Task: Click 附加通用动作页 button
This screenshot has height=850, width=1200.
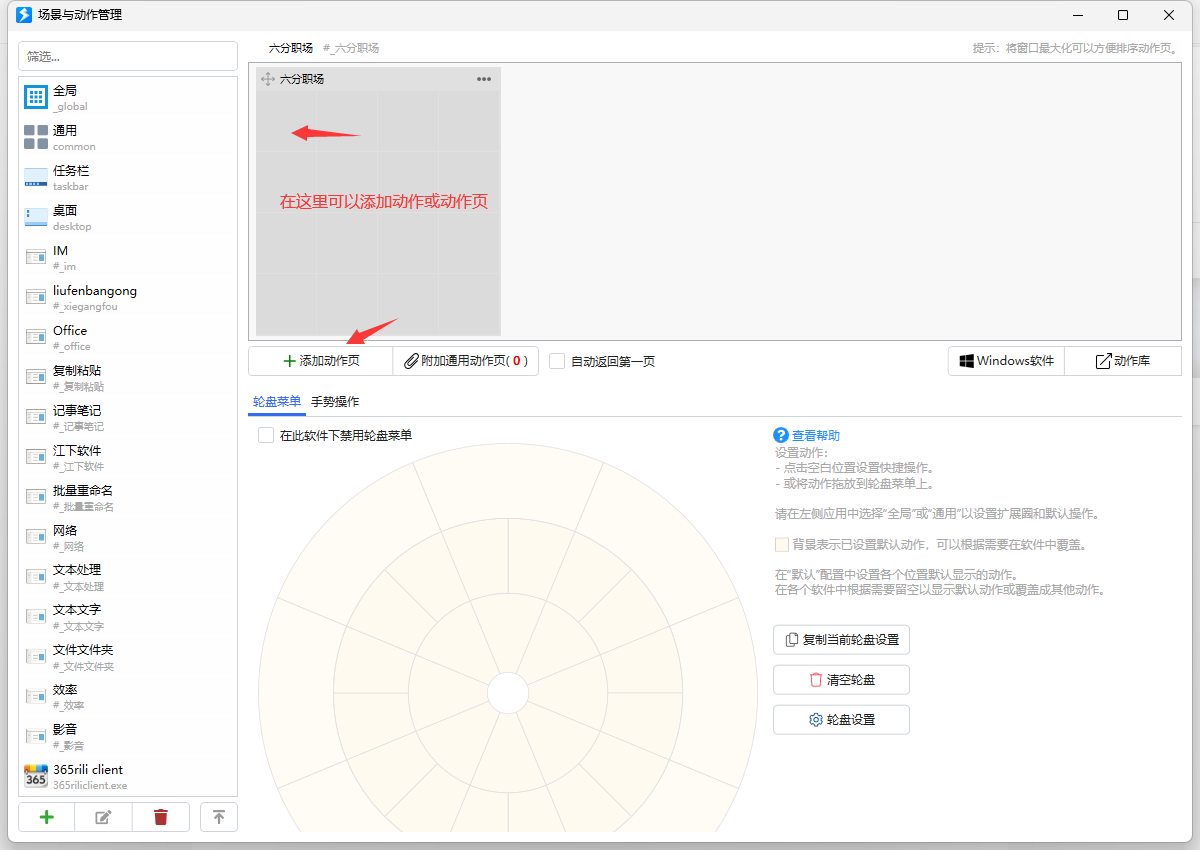Action: [466, 361]
